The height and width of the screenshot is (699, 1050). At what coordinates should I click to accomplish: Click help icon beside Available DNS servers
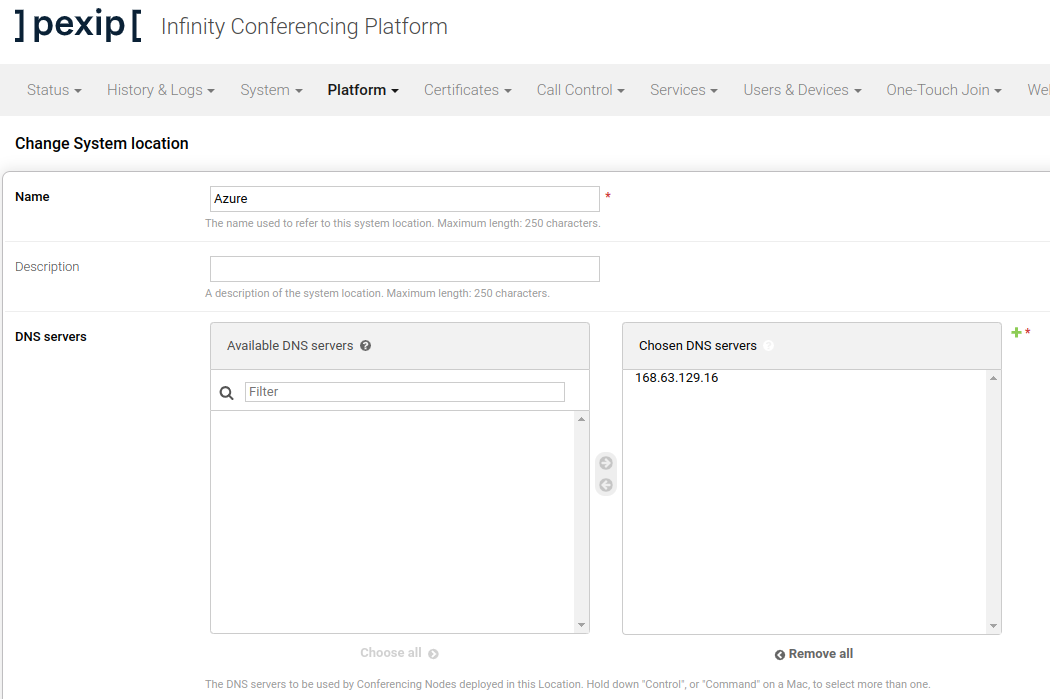[366, 346]
